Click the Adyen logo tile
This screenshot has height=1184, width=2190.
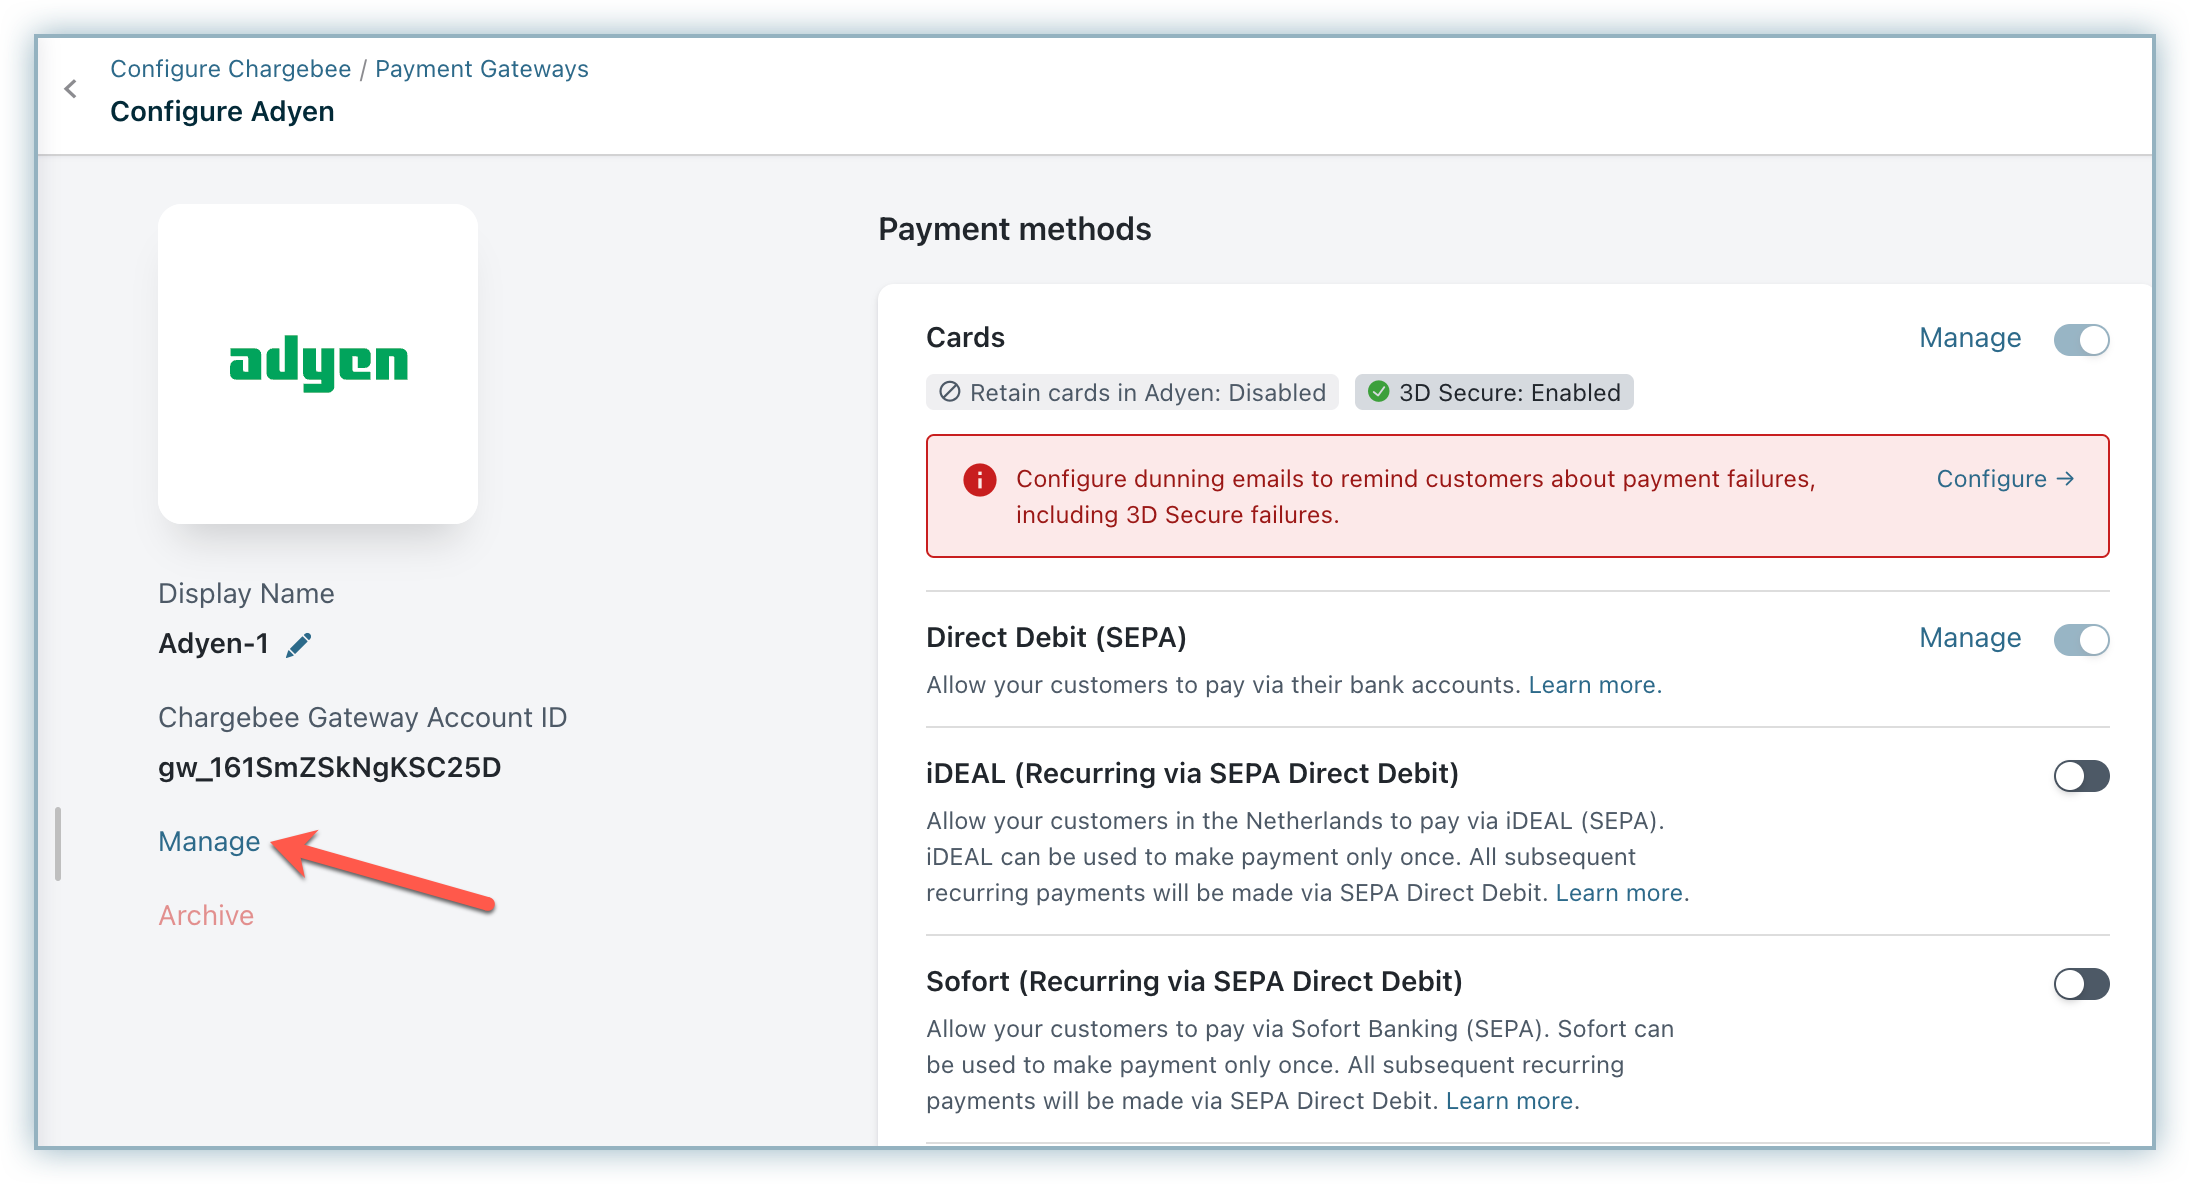click(x=318, y=364)
